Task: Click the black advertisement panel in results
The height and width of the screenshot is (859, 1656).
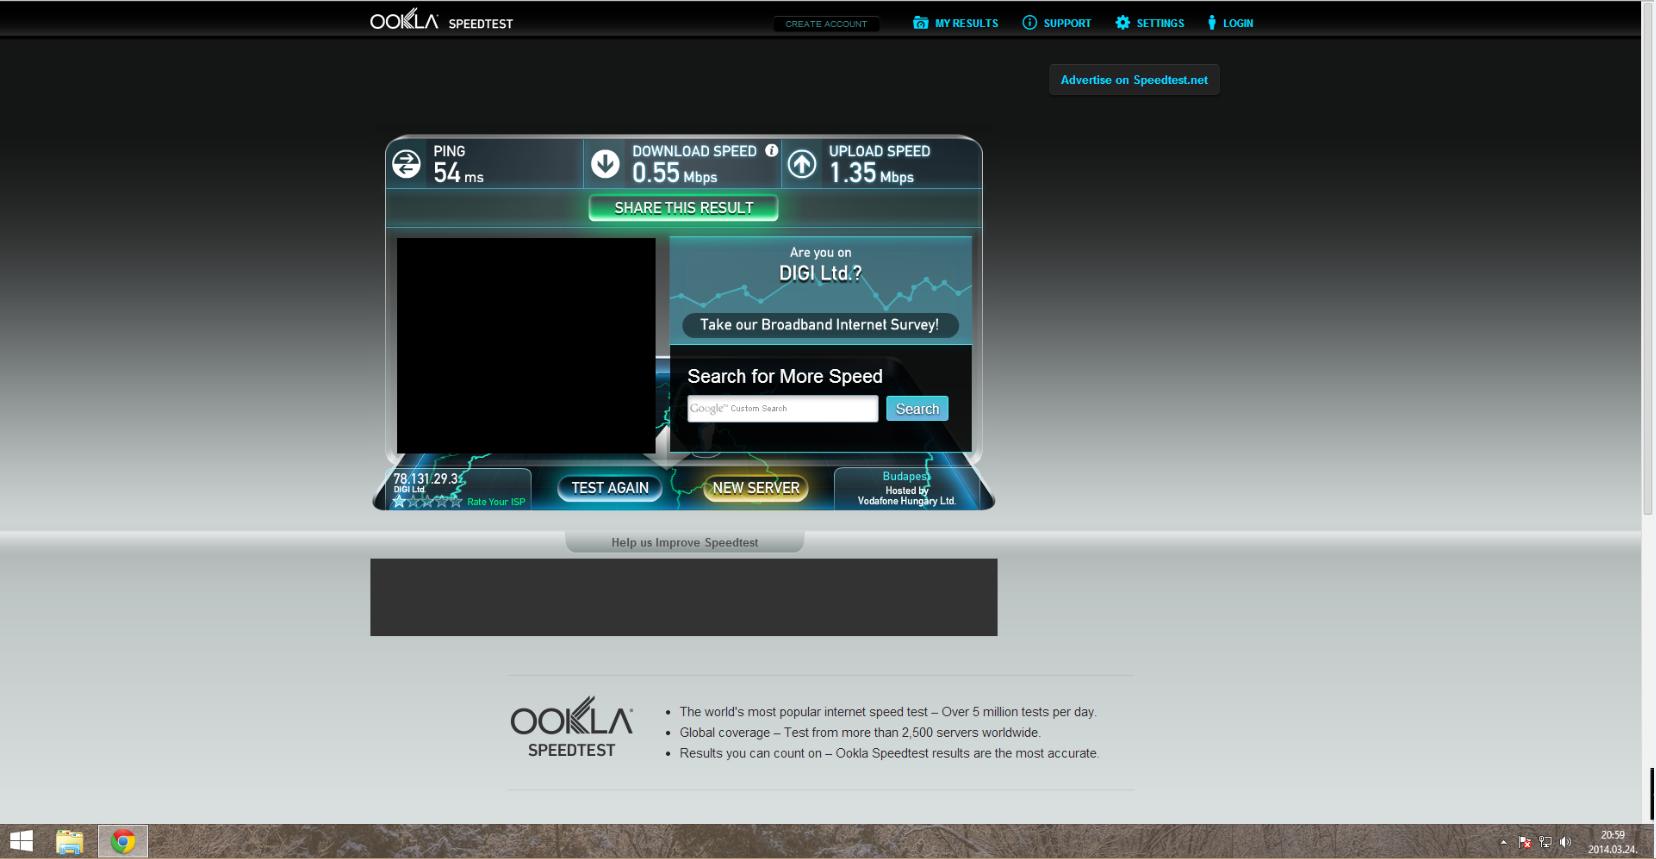Action: click(526, 345)
